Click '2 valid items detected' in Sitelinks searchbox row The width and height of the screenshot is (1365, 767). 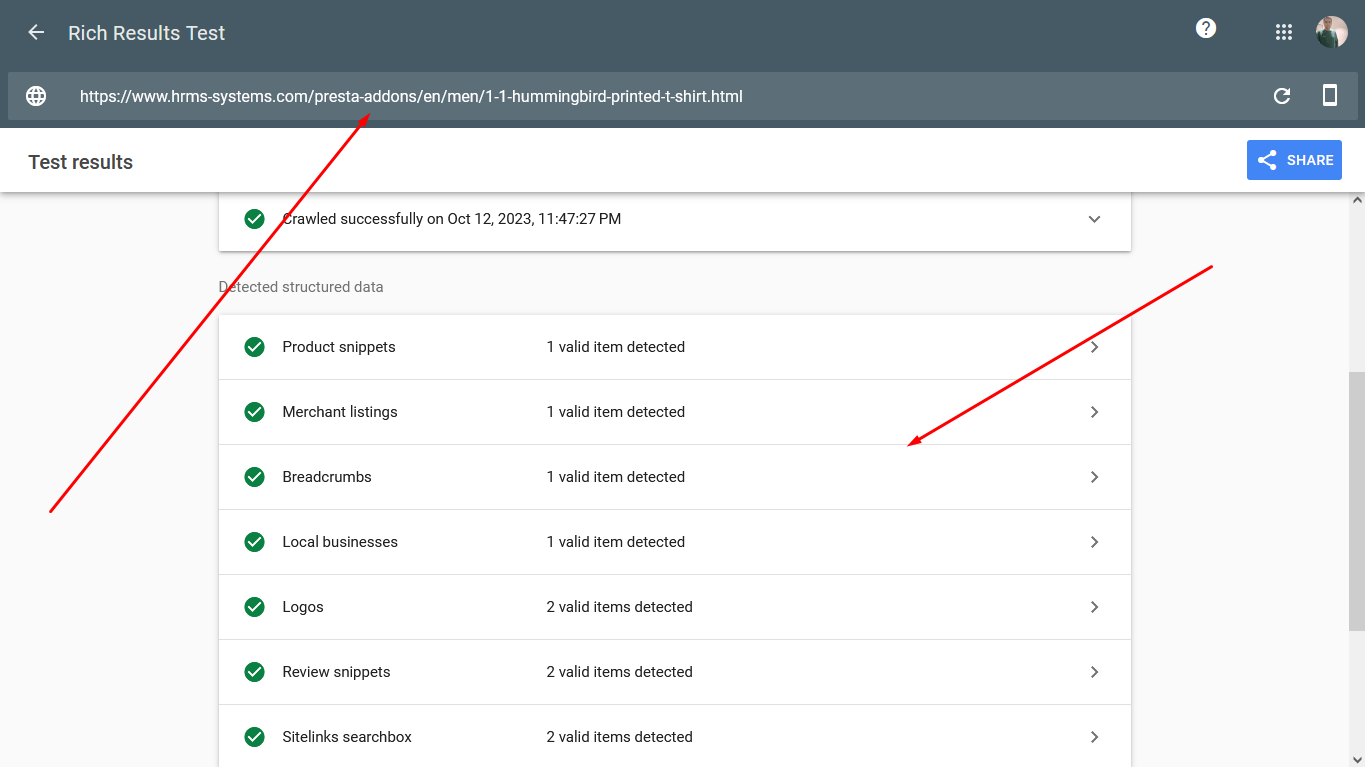point(620,737)
